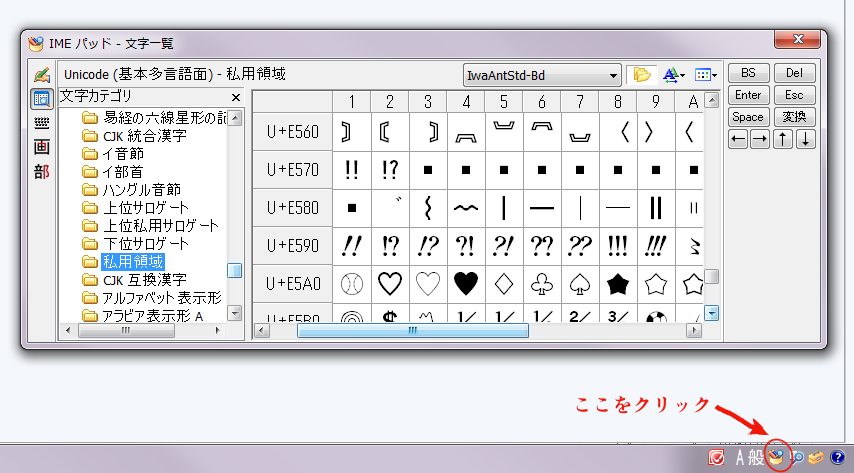Open the stroke count (画) lookup
The image size is (854, 473).
[41, 146]
